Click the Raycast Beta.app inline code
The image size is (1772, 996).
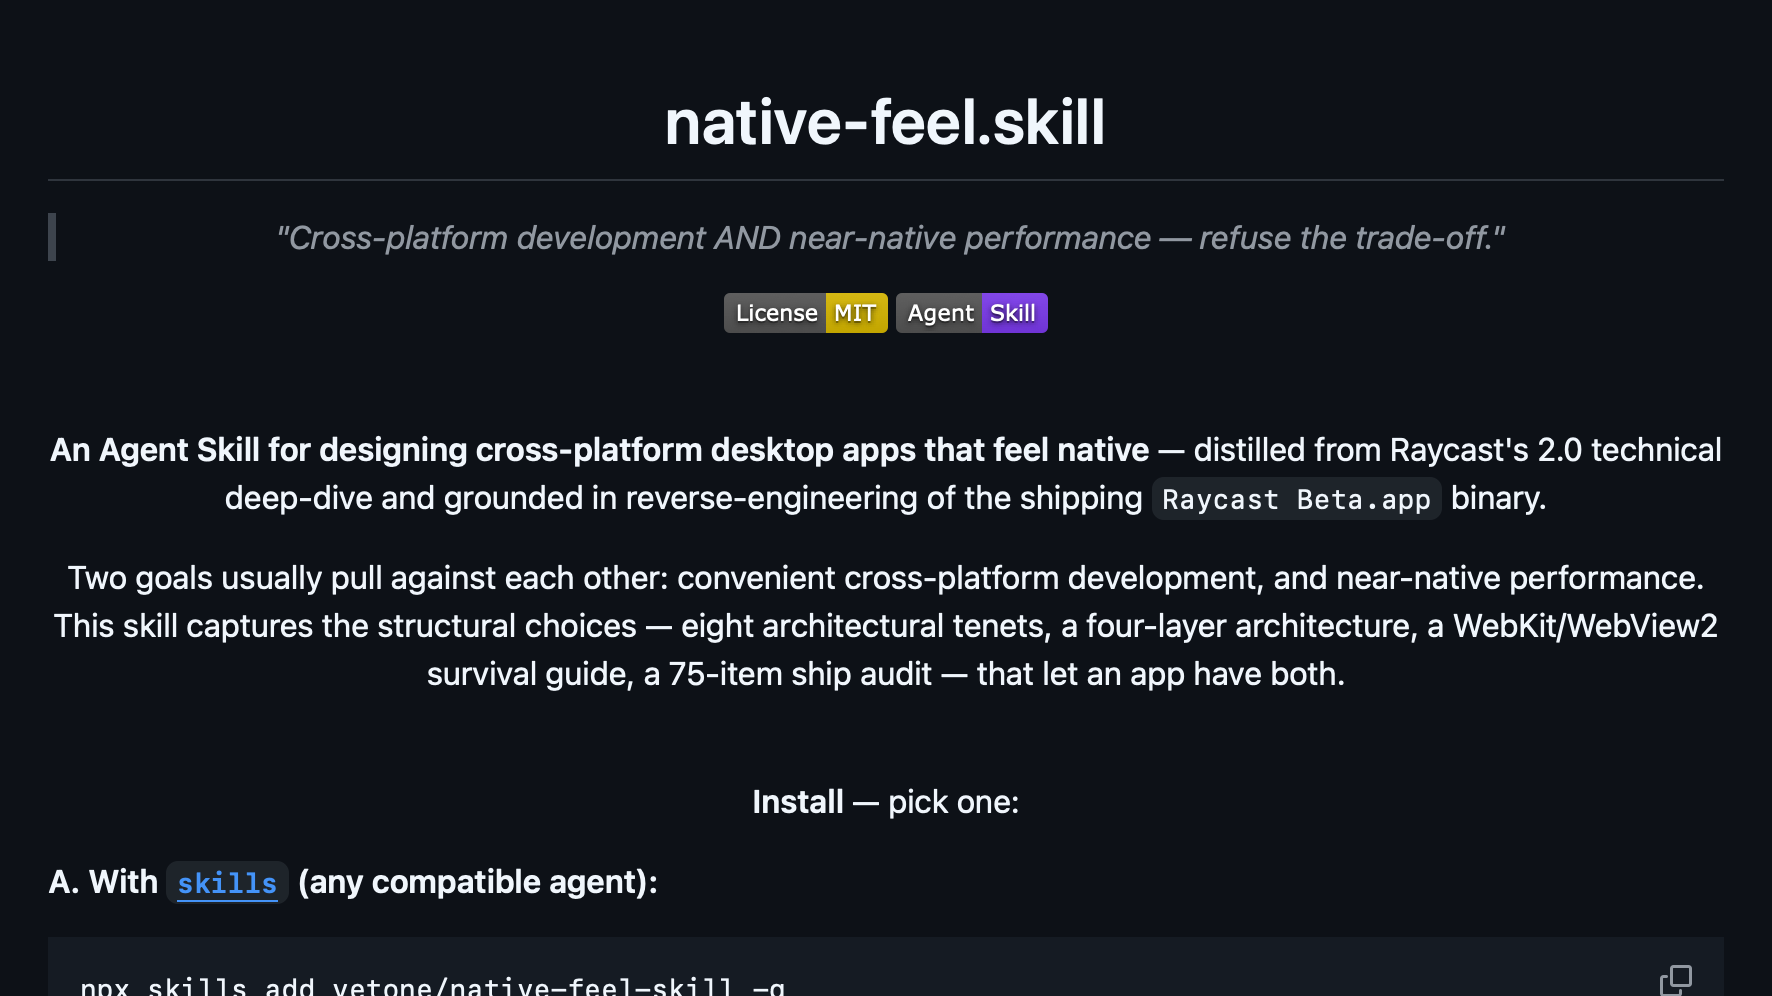tap(1296, 499)
